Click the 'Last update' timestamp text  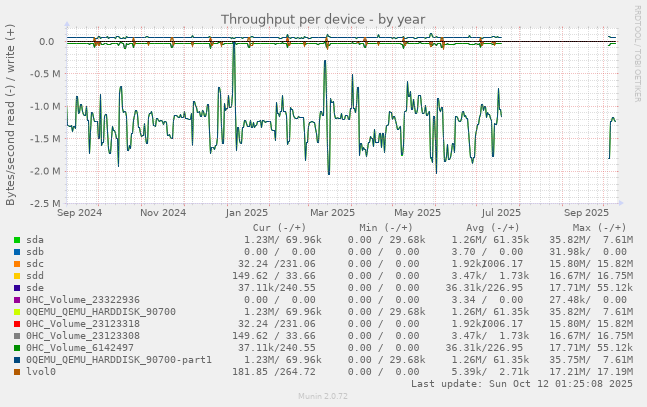[521, 384]
